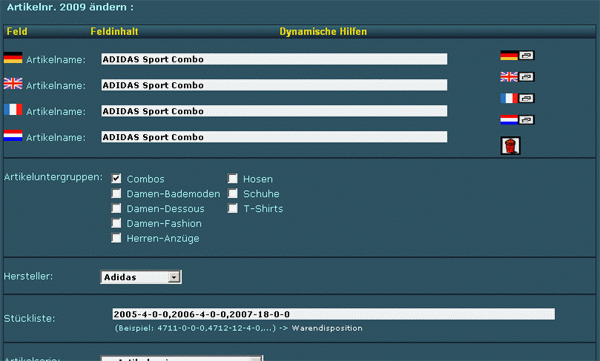Viewport: 600px width, 361px height.
Task: Click the Stückliste label
Action: [29, 318]
